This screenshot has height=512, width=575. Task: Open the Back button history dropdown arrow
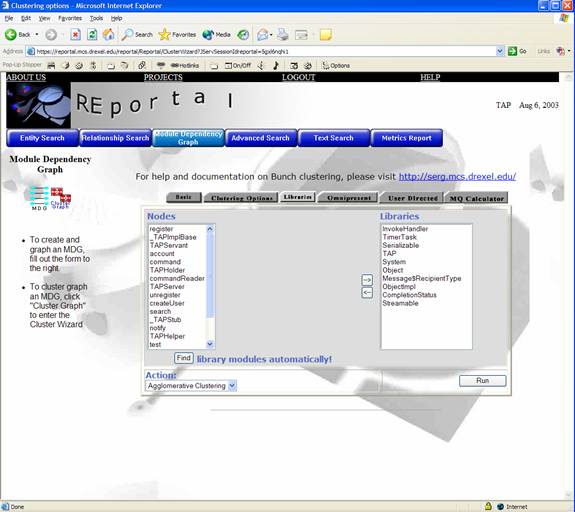click(x=37, y=34)
